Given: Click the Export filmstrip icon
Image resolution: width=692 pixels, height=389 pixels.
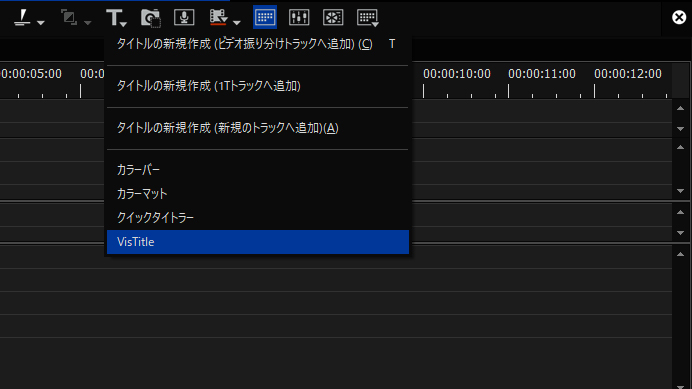Looking at the screenshot, I should click(218, 17).
